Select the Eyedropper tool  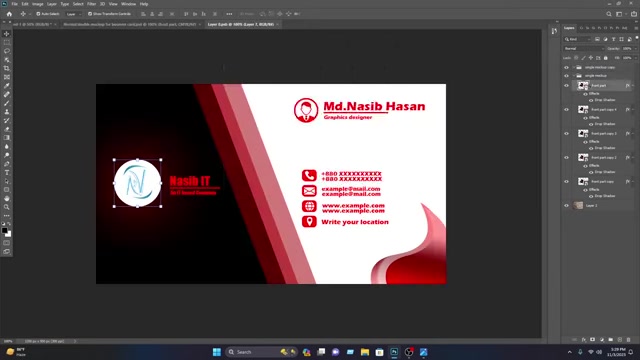(7, 86)
